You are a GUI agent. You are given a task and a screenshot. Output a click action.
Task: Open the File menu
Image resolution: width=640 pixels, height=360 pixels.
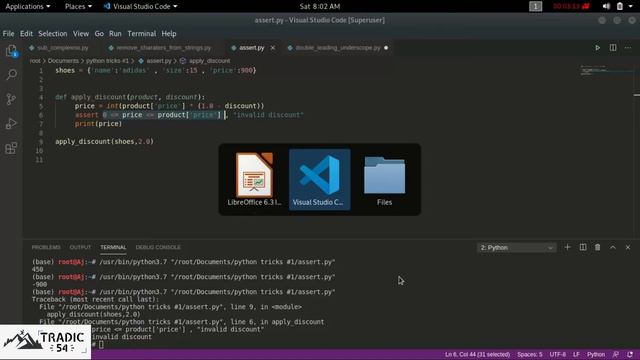click(8, 33)
